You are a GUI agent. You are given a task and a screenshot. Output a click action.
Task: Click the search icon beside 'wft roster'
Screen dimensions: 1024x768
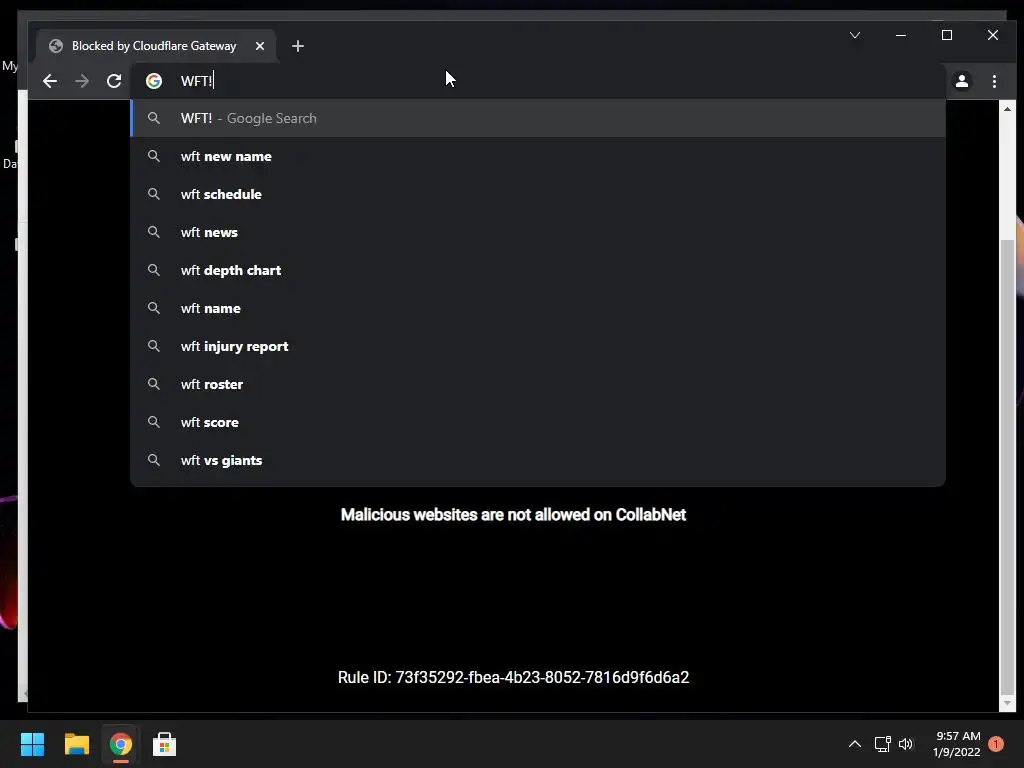(153, 384)
